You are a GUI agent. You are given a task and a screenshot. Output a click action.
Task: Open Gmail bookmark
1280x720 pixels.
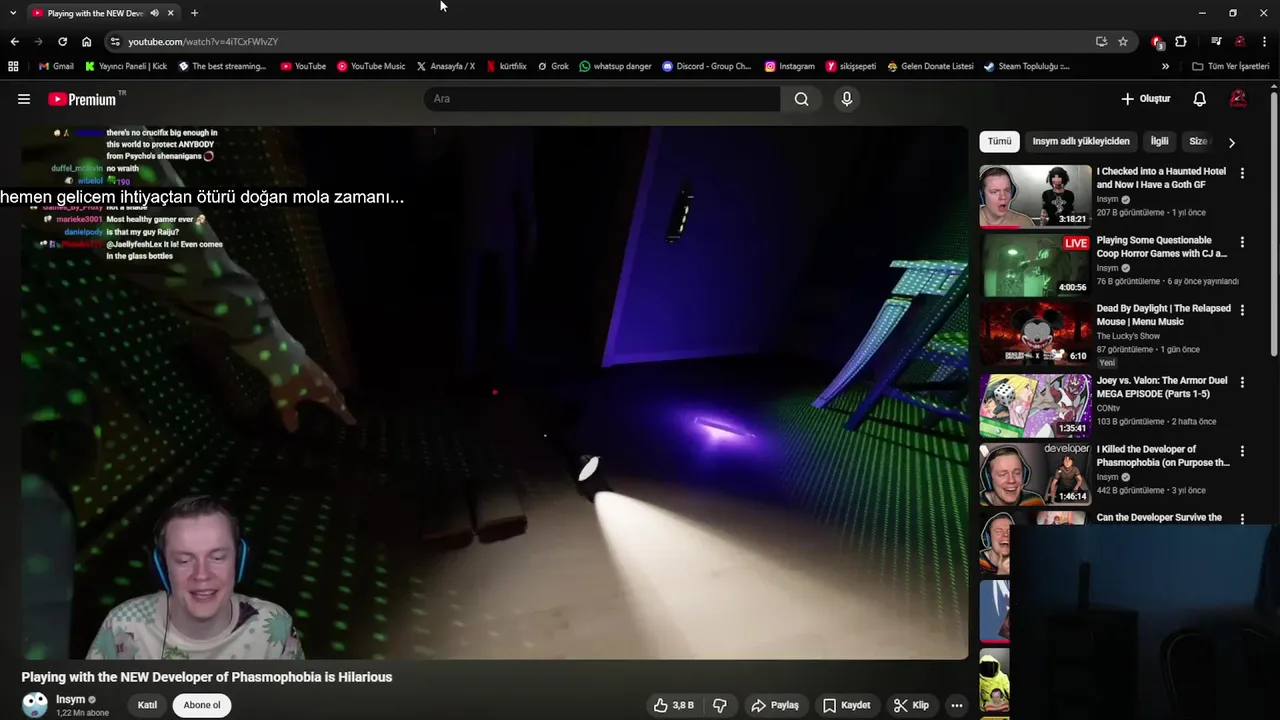56,66
